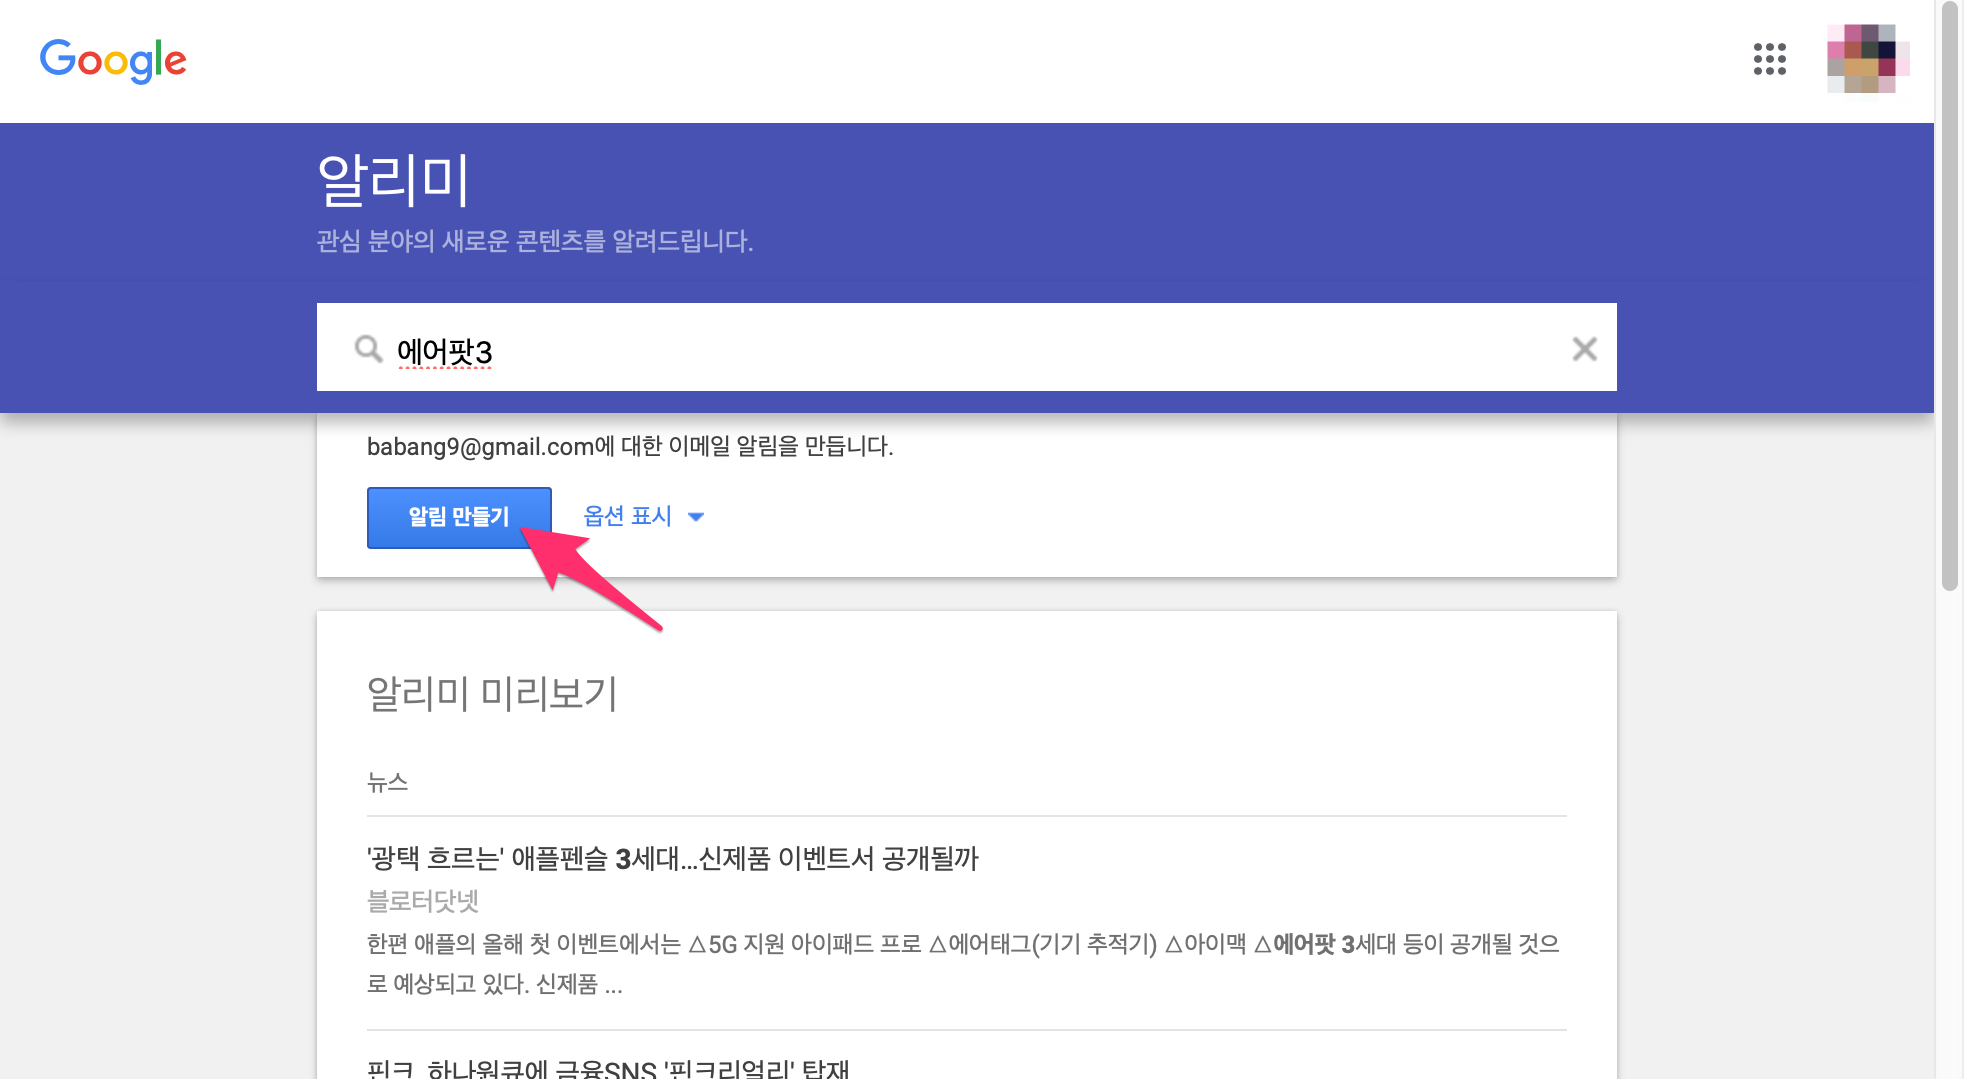Expand 옵션 표시 options
Viewport: 1964px width, 1079px height.
pyautogui.click(x=644, y=516)
